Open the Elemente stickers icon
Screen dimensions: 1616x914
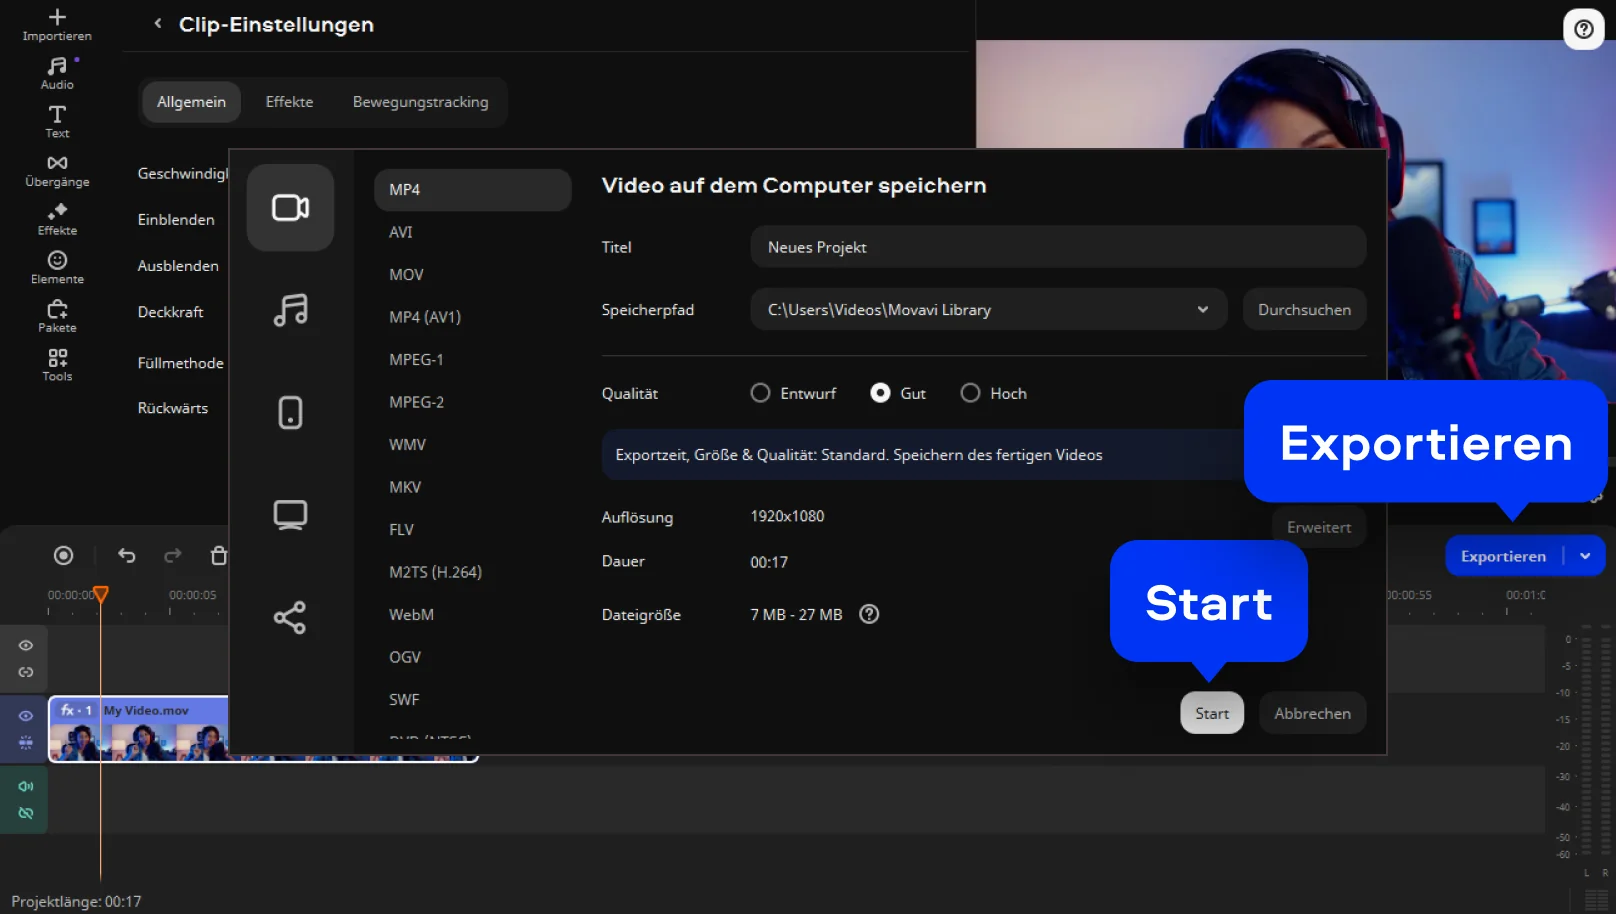(57, 267)
